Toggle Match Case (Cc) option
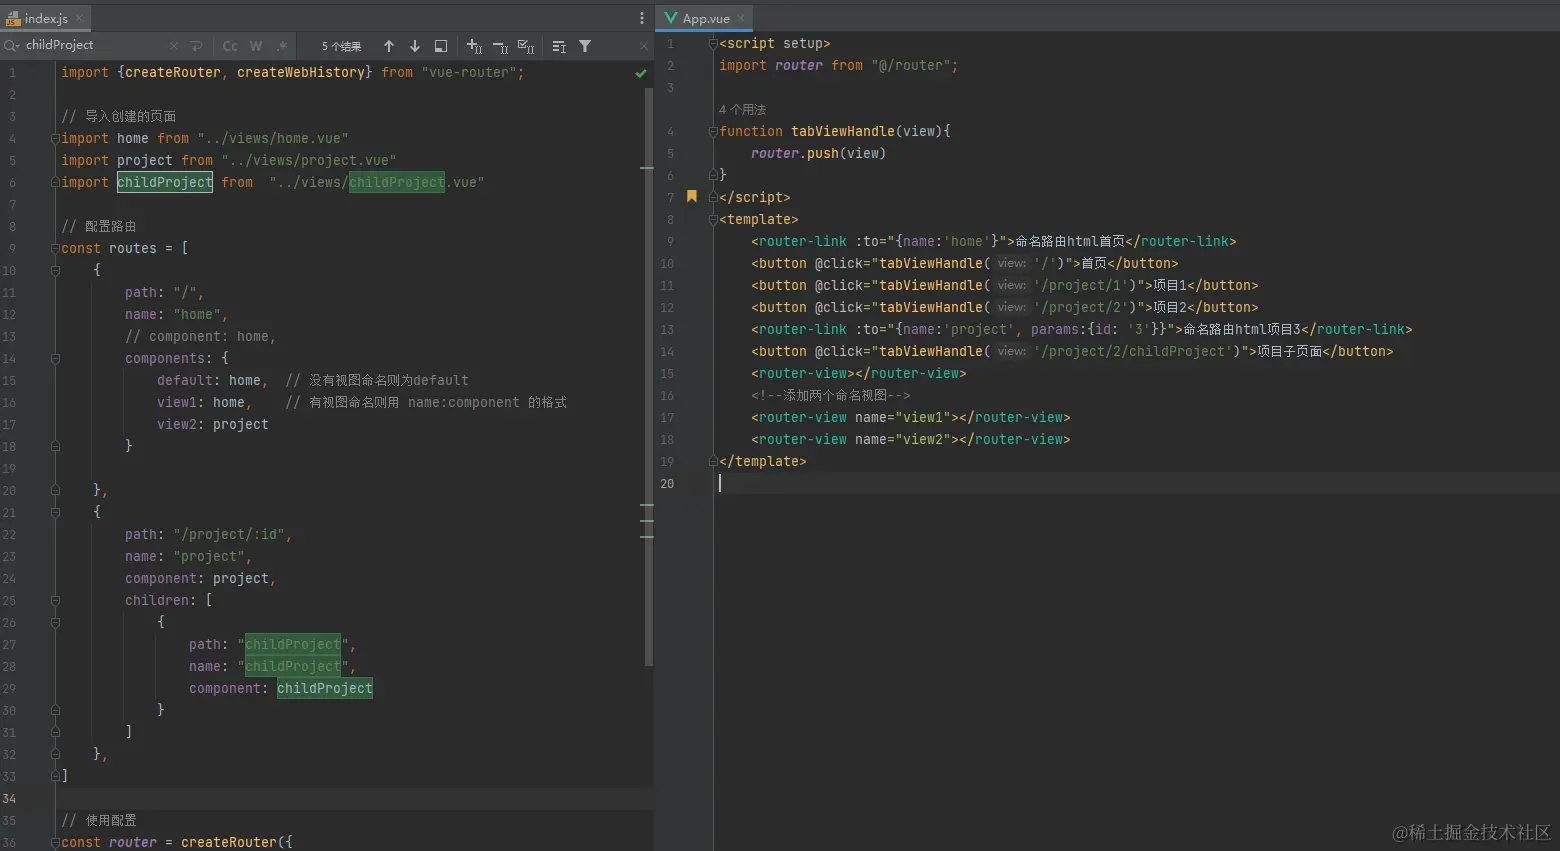The image size is (1560, 851). pos(230,46)
